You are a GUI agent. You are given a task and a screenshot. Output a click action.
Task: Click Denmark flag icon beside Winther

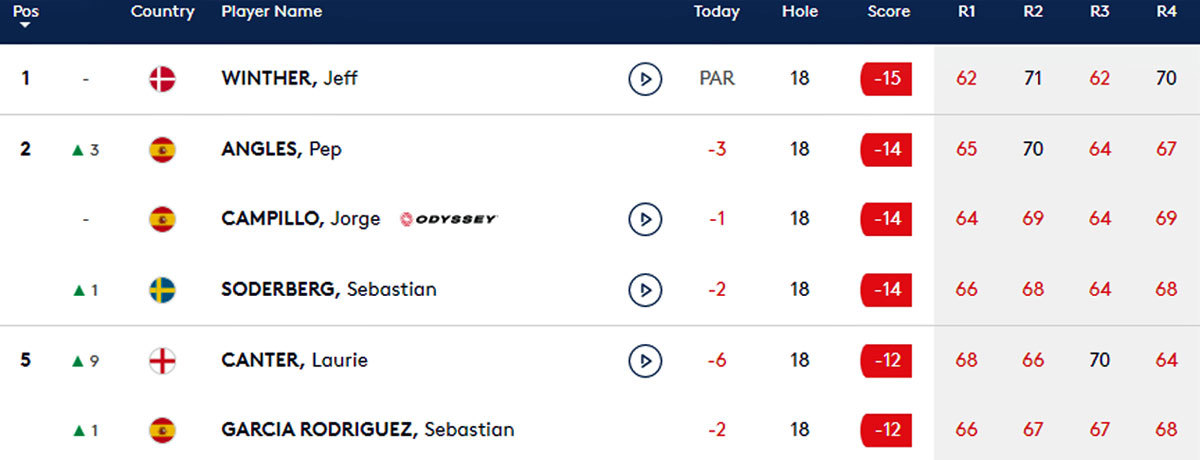click(162, 78)
